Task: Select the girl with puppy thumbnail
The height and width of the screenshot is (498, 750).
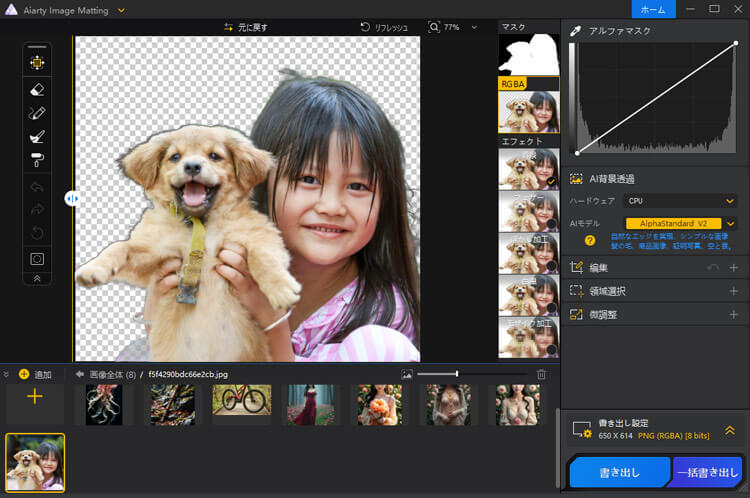Action: [x=35, y=463]
